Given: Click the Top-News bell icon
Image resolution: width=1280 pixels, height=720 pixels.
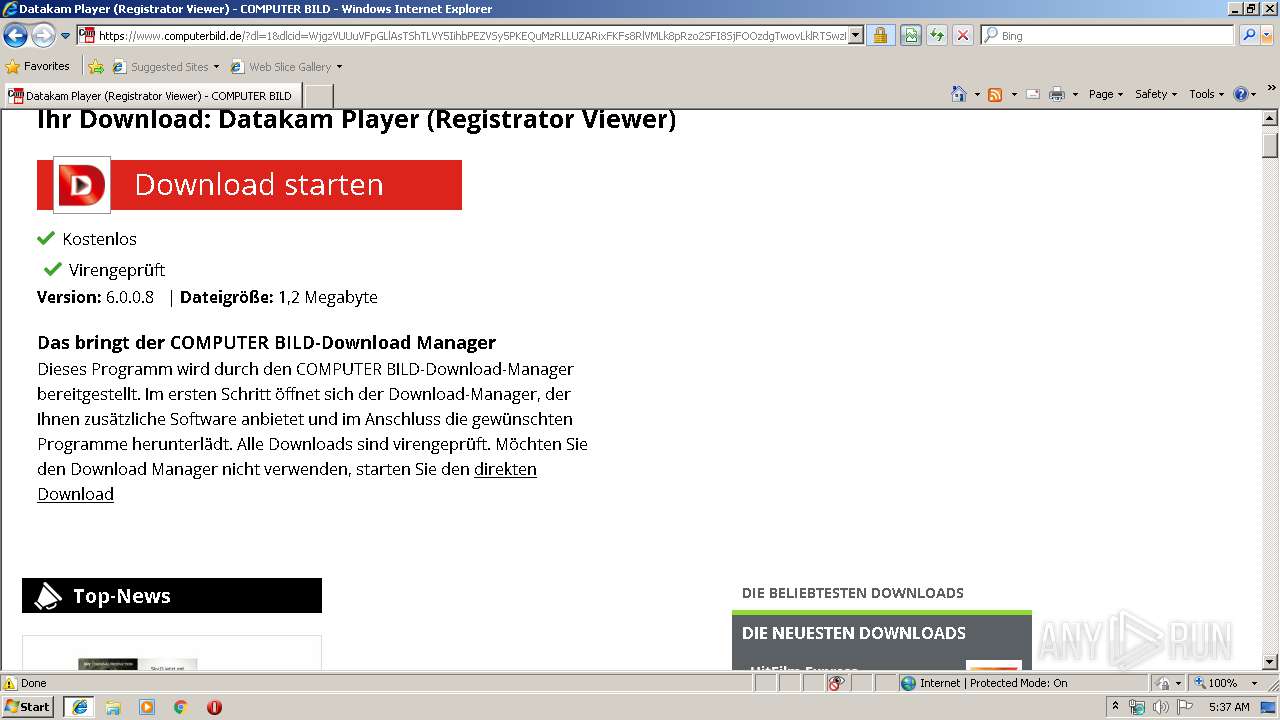Looking at the screenshot, I should (x=48, y=596).
